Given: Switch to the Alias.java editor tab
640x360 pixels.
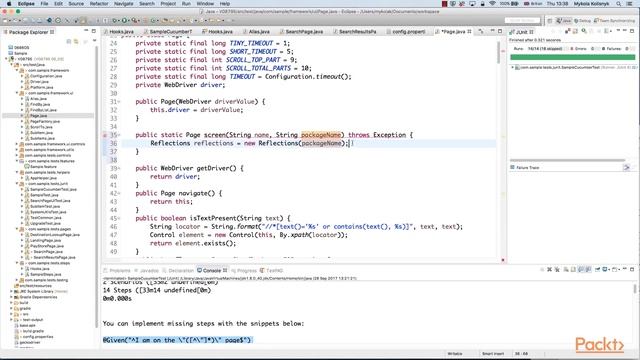Looking at the screenshot, I should point(256,31).
